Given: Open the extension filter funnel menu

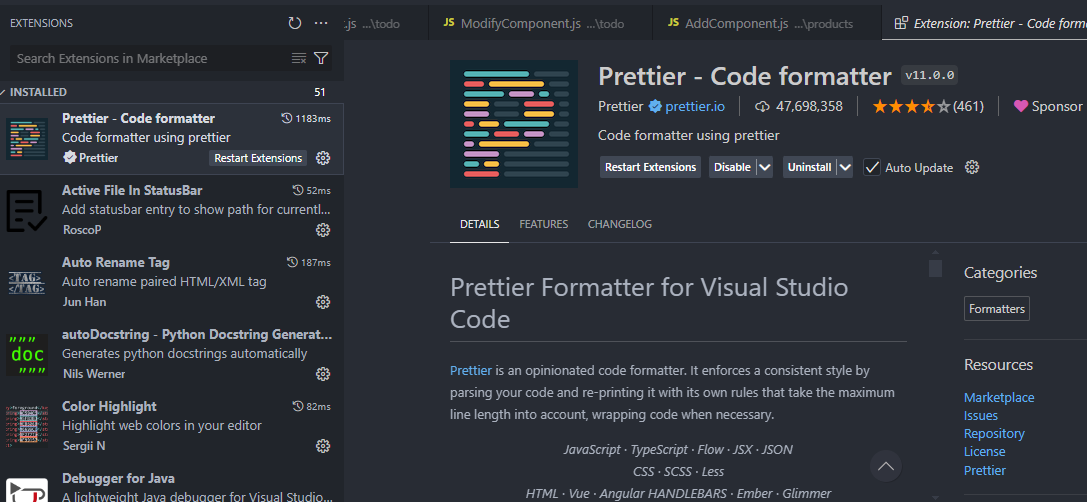Looking at the screenshot, I should click(321, 58).
